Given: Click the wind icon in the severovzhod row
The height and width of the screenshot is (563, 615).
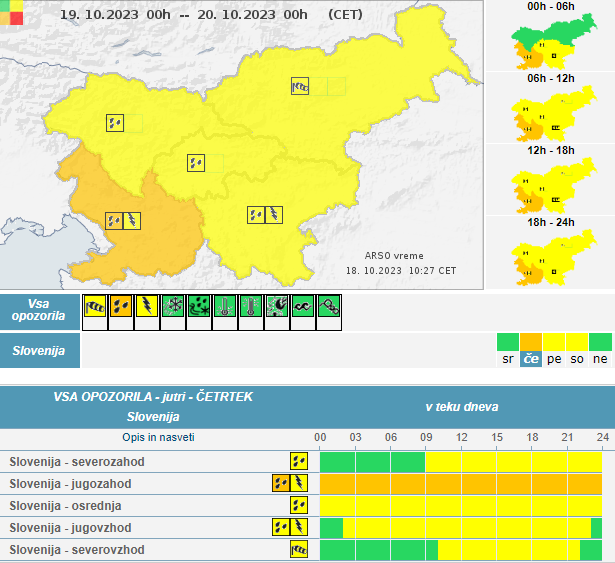Looking at the screenshot, I should point(299,550).
